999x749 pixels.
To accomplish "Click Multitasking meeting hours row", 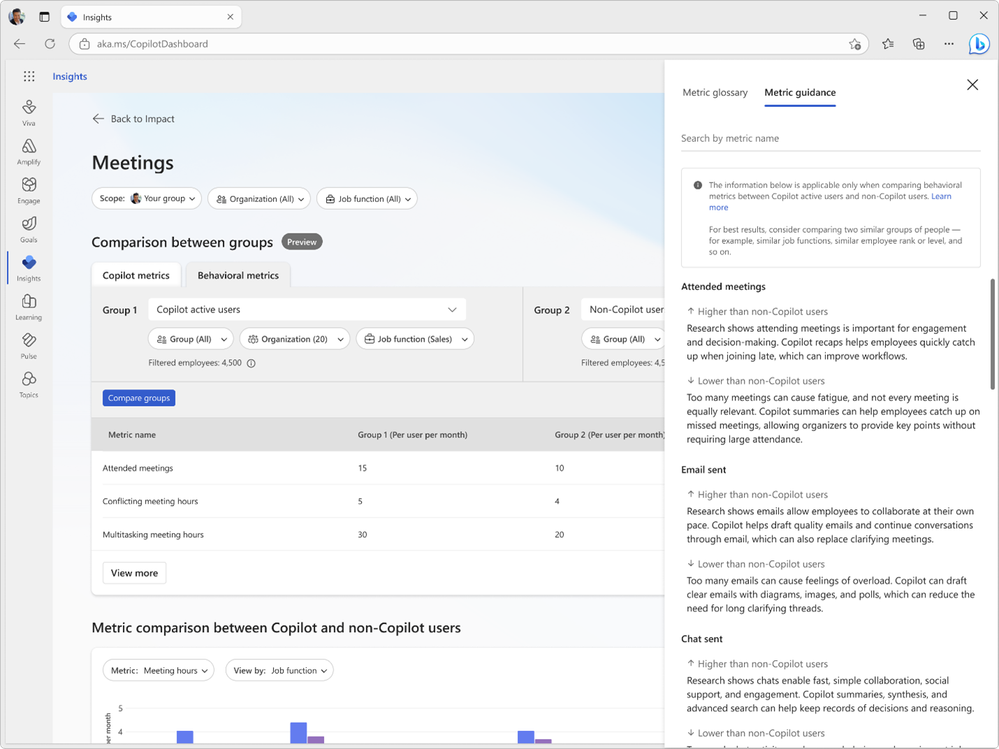I will coord(378,534).
